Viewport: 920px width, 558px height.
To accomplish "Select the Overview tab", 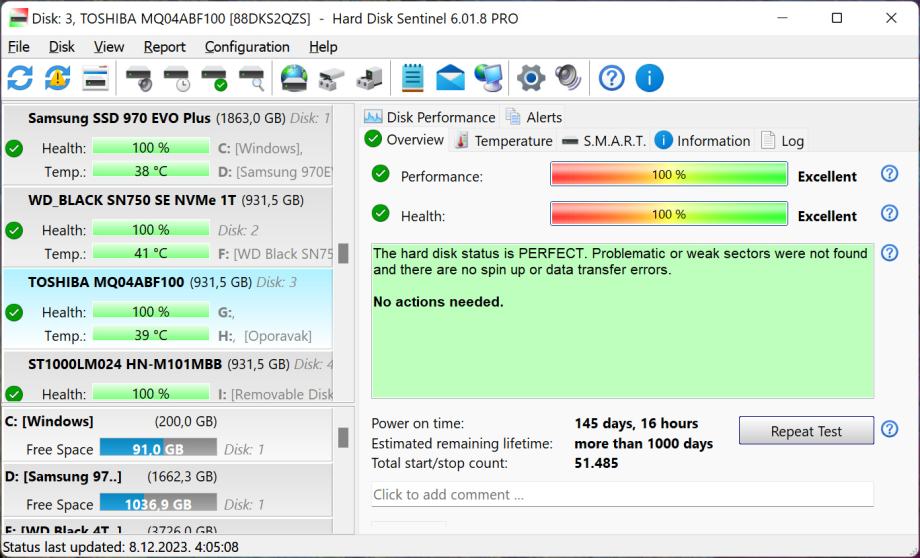I will (404, 140).
